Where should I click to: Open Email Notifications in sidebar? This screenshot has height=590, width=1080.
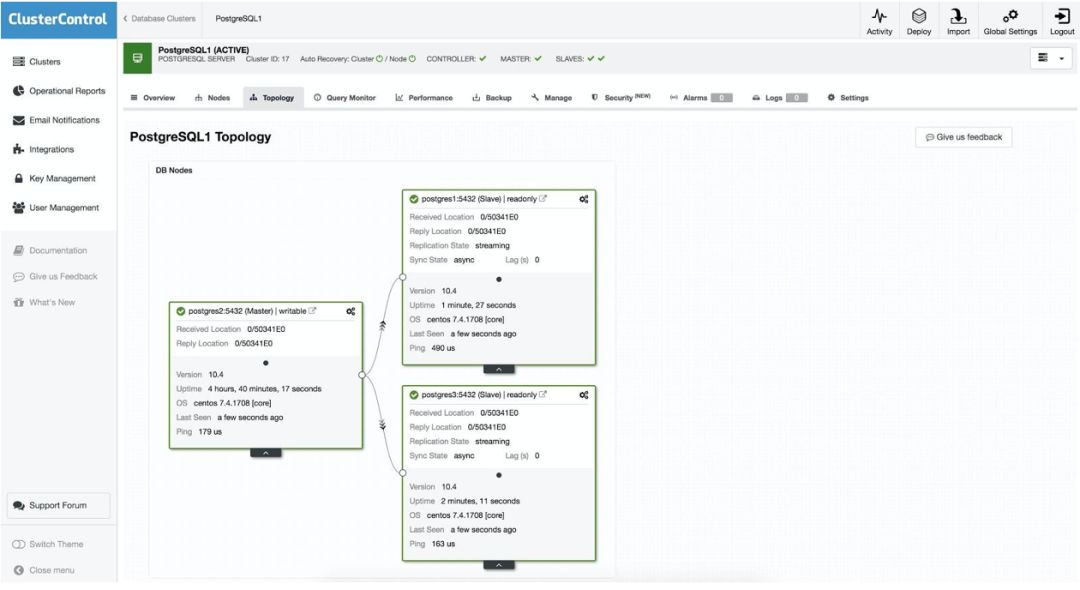(x=64, y=120)
